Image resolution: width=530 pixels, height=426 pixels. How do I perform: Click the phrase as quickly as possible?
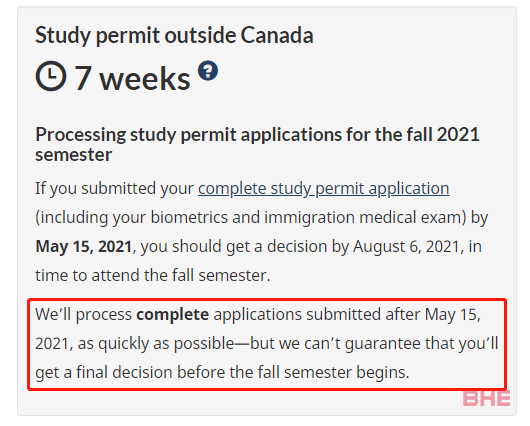[156, 344]
